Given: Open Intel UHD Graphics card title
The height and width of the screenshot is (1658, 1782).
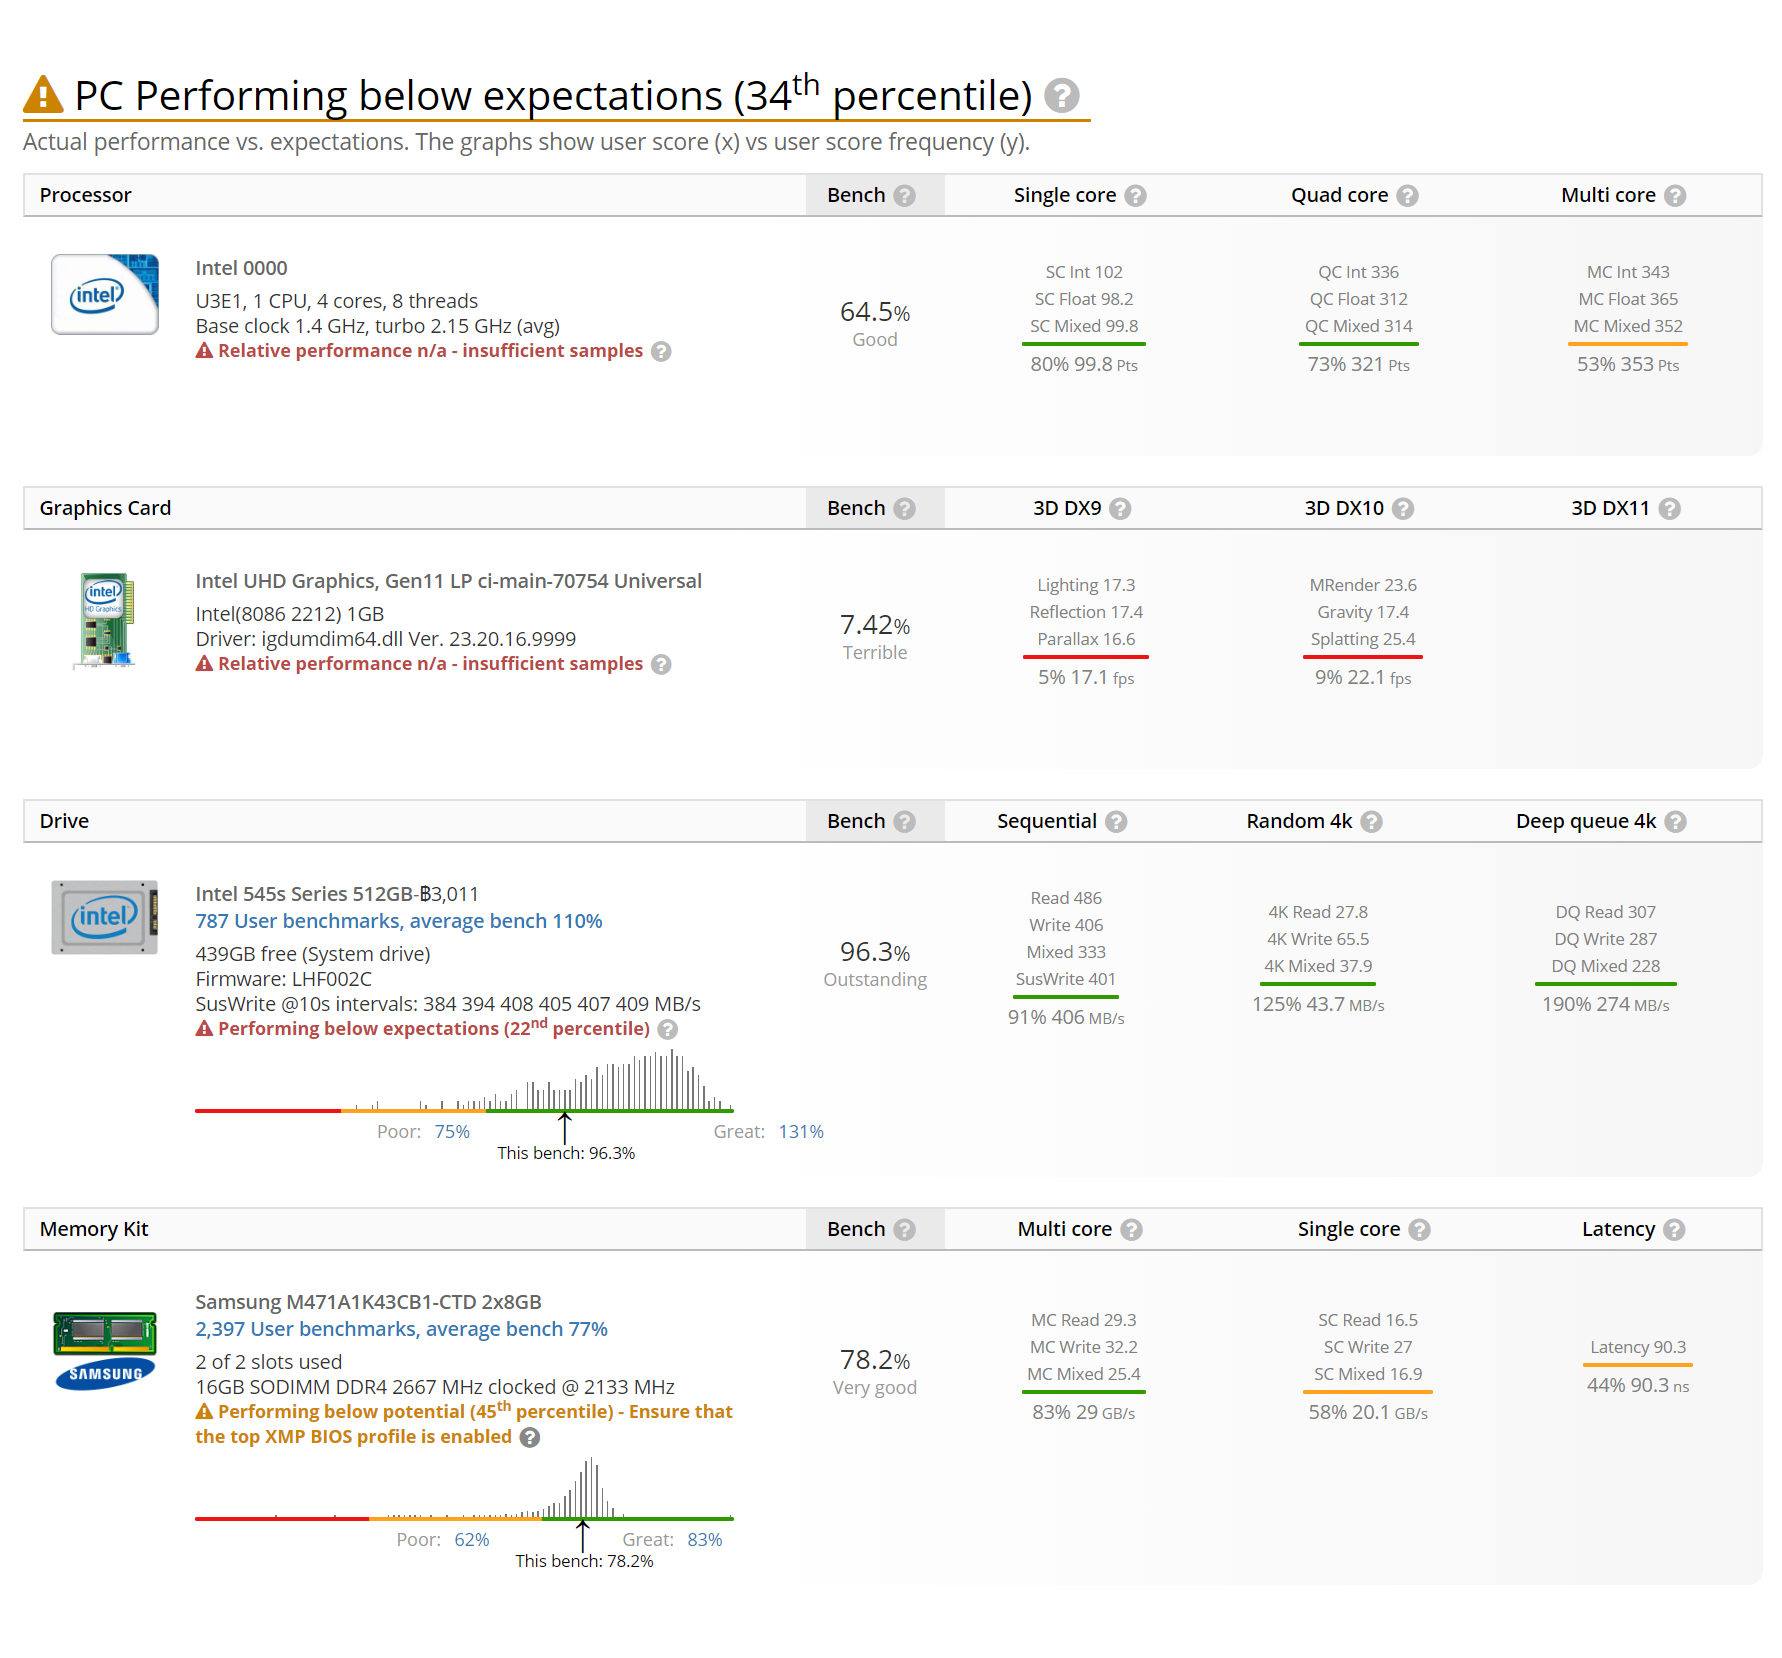Looking at the screenshot, I should (x=448, y=581).
